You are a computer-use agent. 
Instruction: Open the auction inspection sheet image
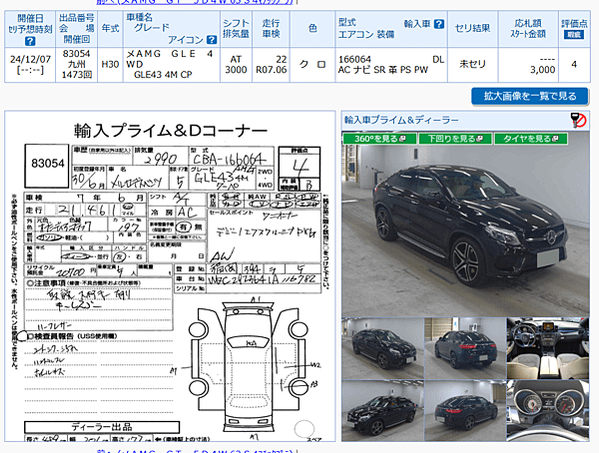coord(170,276)
